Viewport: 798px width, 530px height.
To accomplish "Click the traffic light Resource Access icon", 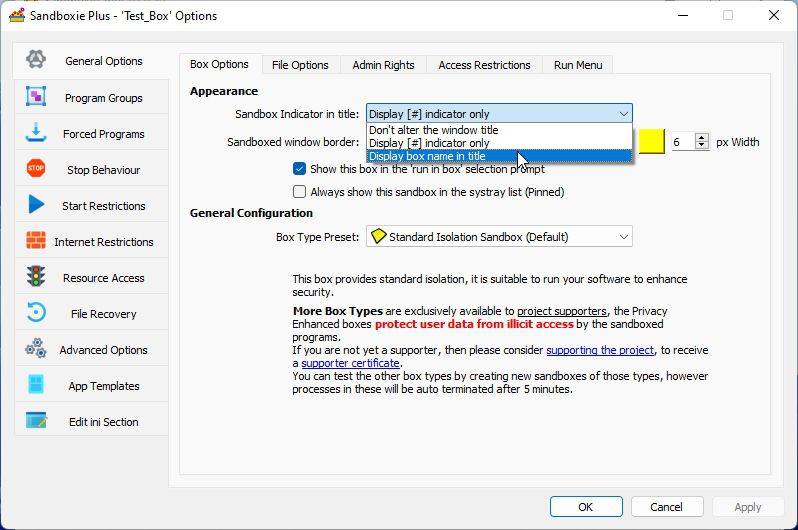I will click(36, 276).
